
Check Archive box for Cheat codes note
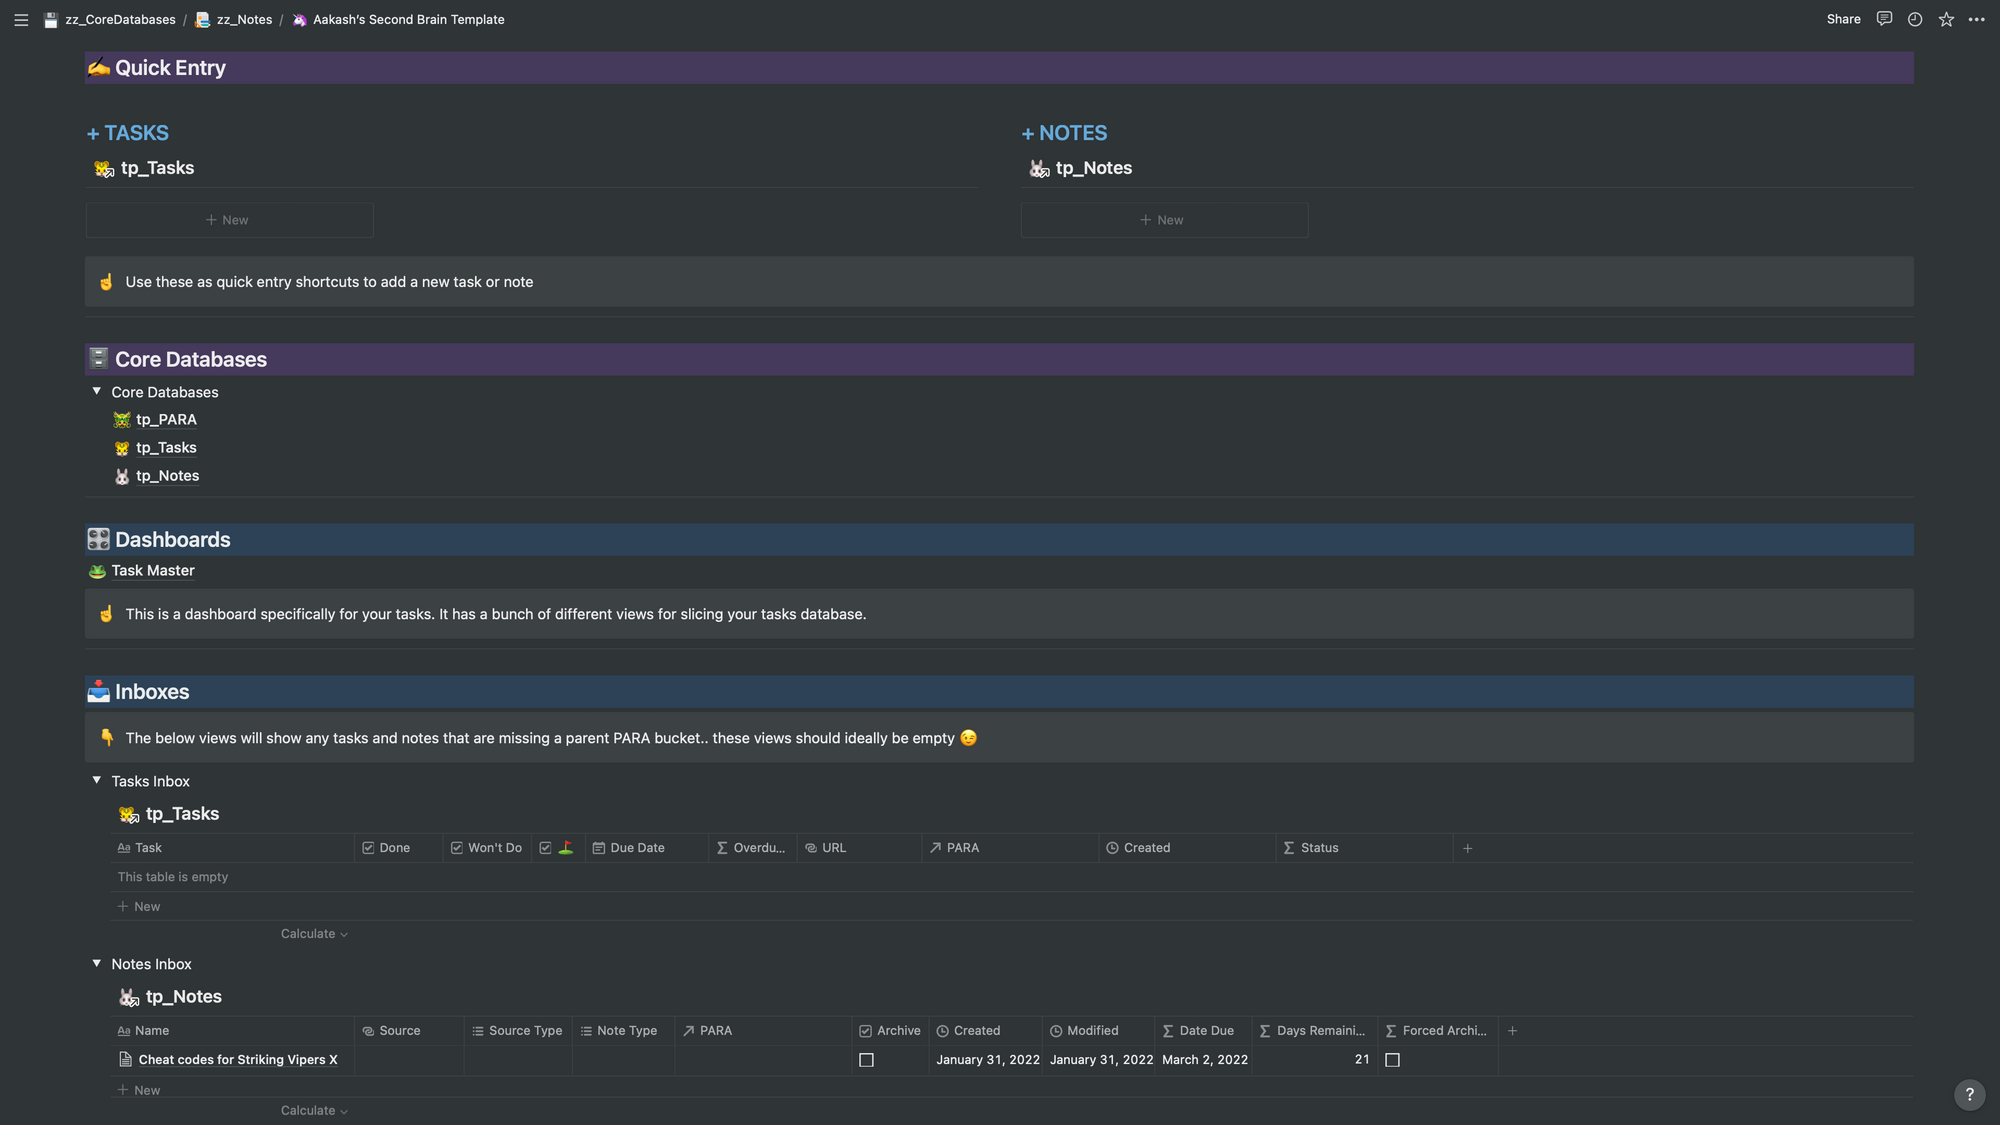coord(867,1060)
